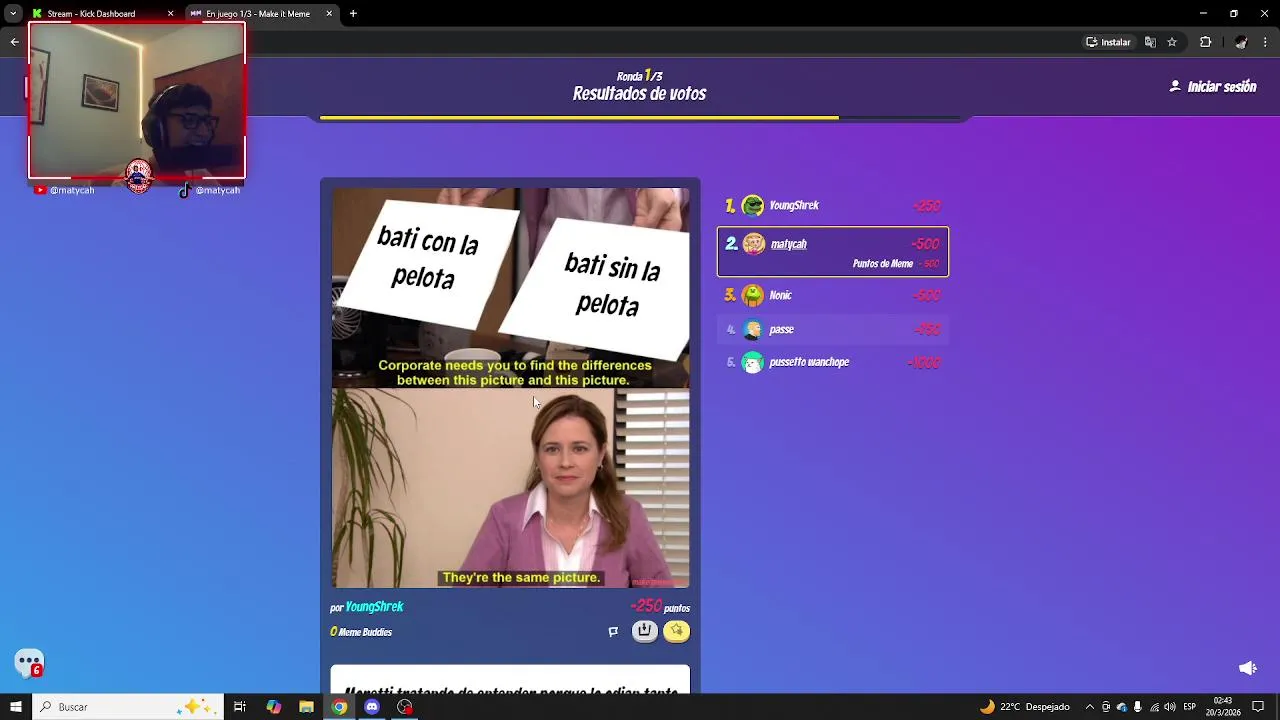Open the Chrome profile avatar
The height and width of the screenshot is (720, 1280).
tap(1241, 42)
